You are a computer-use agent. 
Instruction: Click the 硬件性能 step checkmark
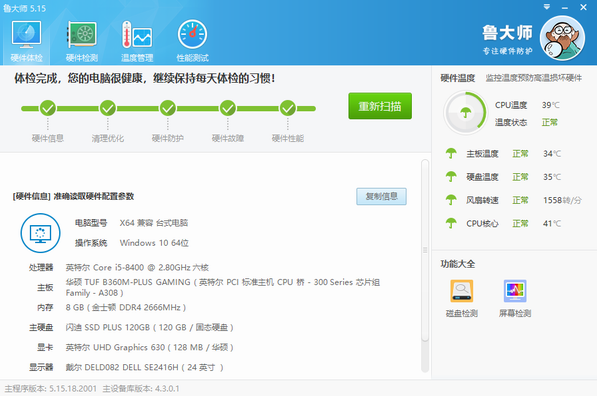pyautogui.click(x=288, y=108)
